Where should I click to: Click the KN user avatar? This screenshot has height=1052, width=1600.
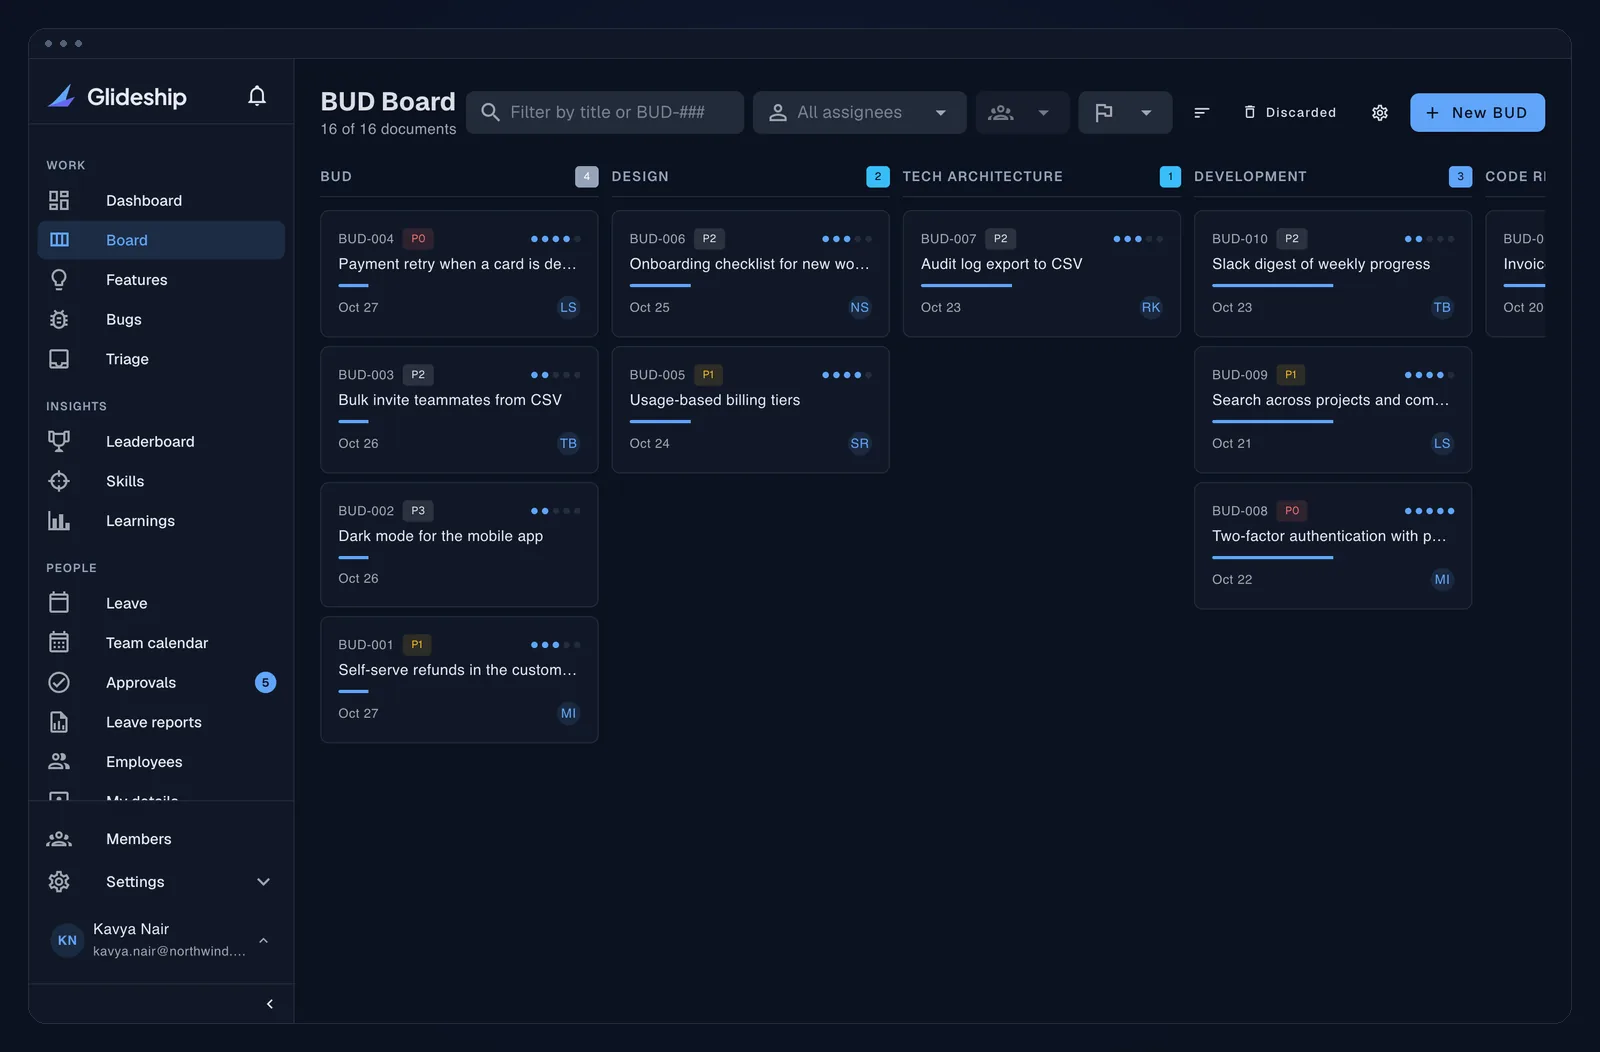click(67, 940)
